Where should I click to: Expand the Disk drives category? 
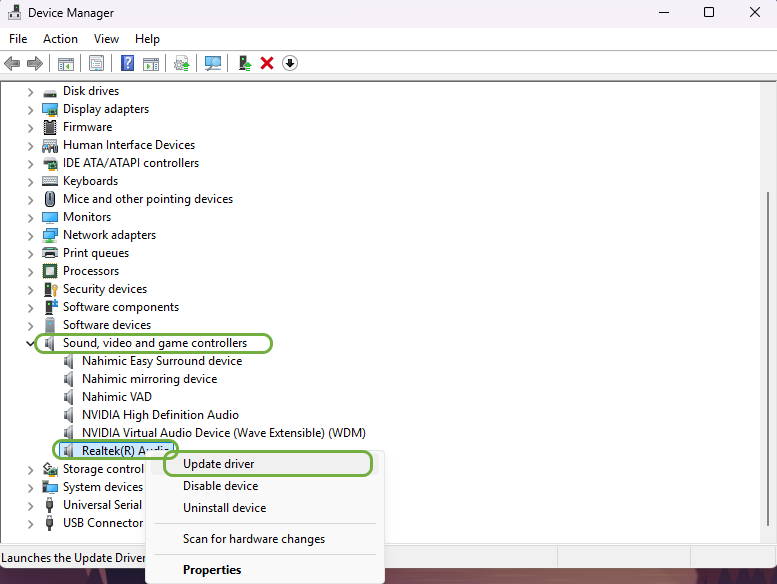tap(30, 91)
